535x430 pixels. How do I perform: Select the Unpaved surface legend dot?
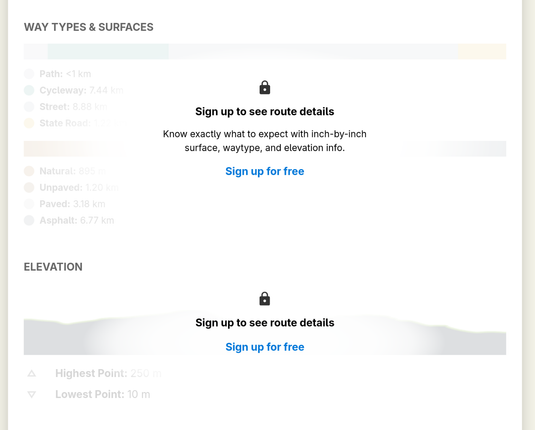pyautogui.click(x=29, y=187)
